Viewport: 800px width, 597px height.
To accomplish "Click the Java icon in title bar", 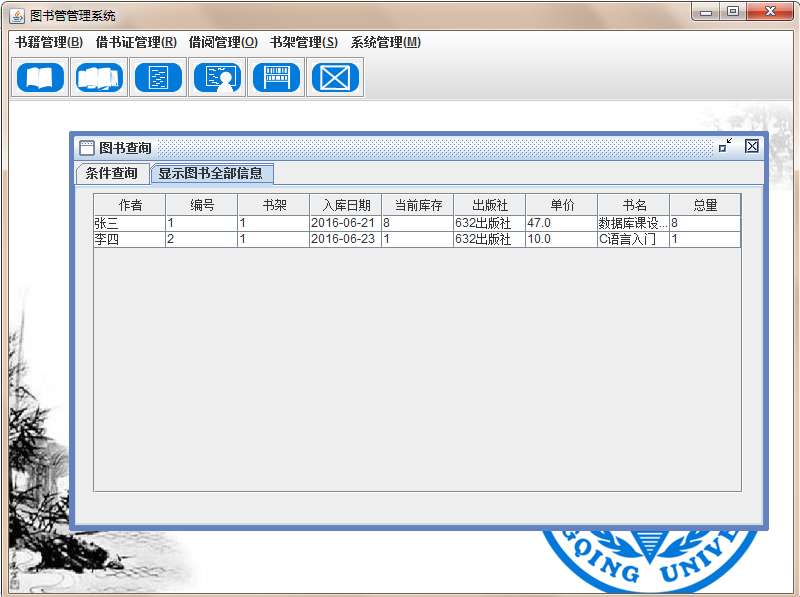I will coord(17,16).
